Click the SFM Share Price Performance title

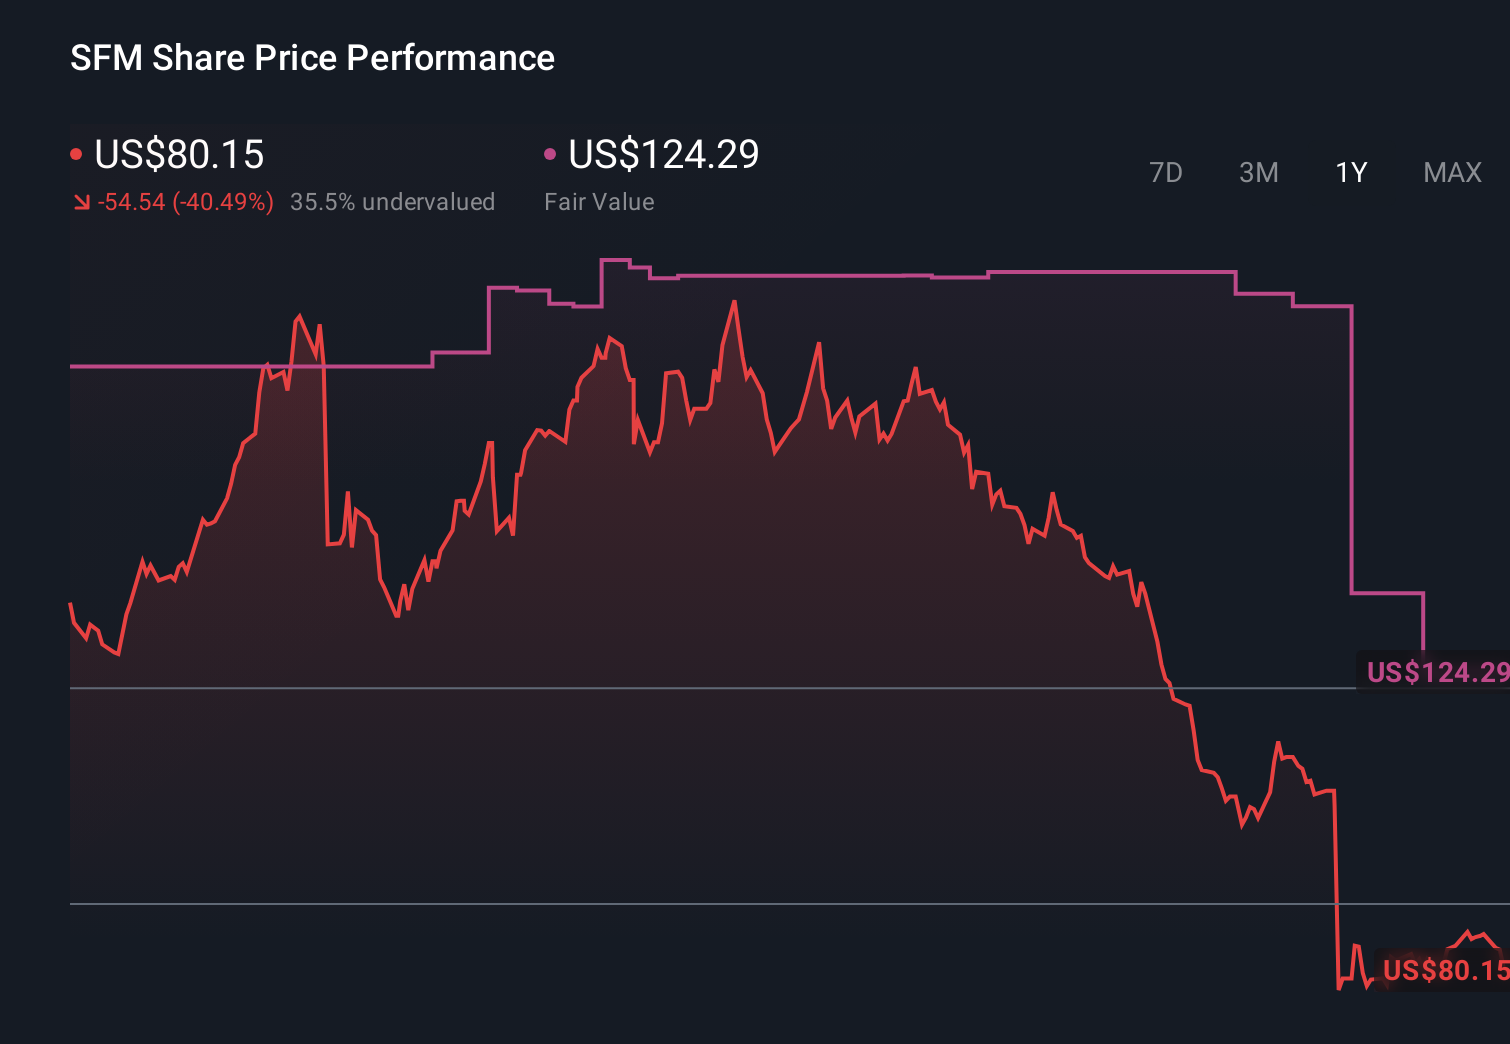coord(311,57)
